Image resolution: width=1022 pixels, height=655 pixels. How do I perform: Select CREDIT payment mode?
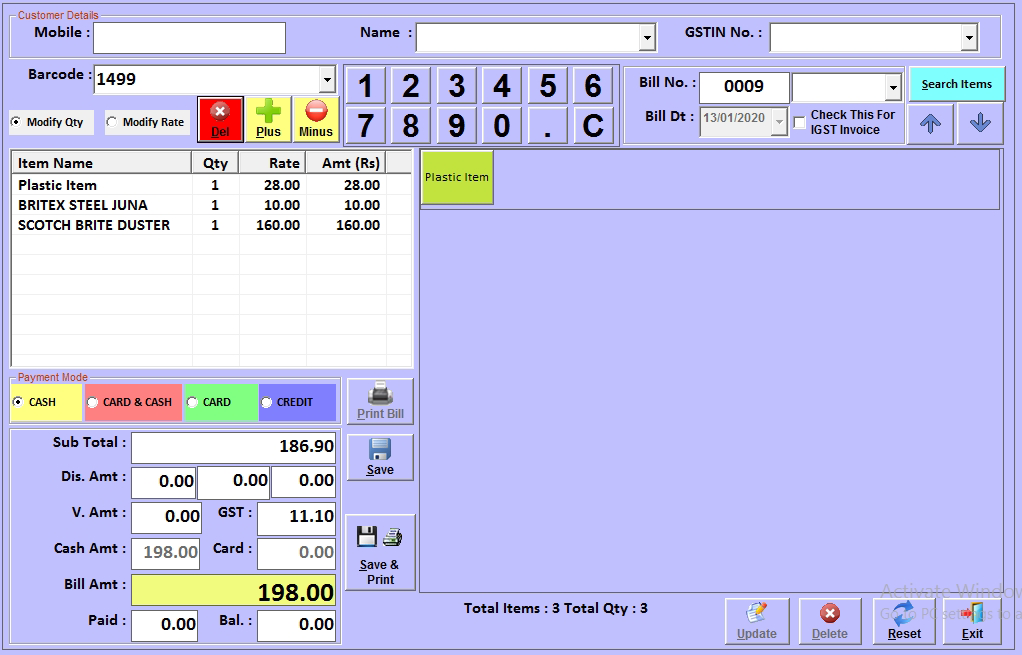267,403
